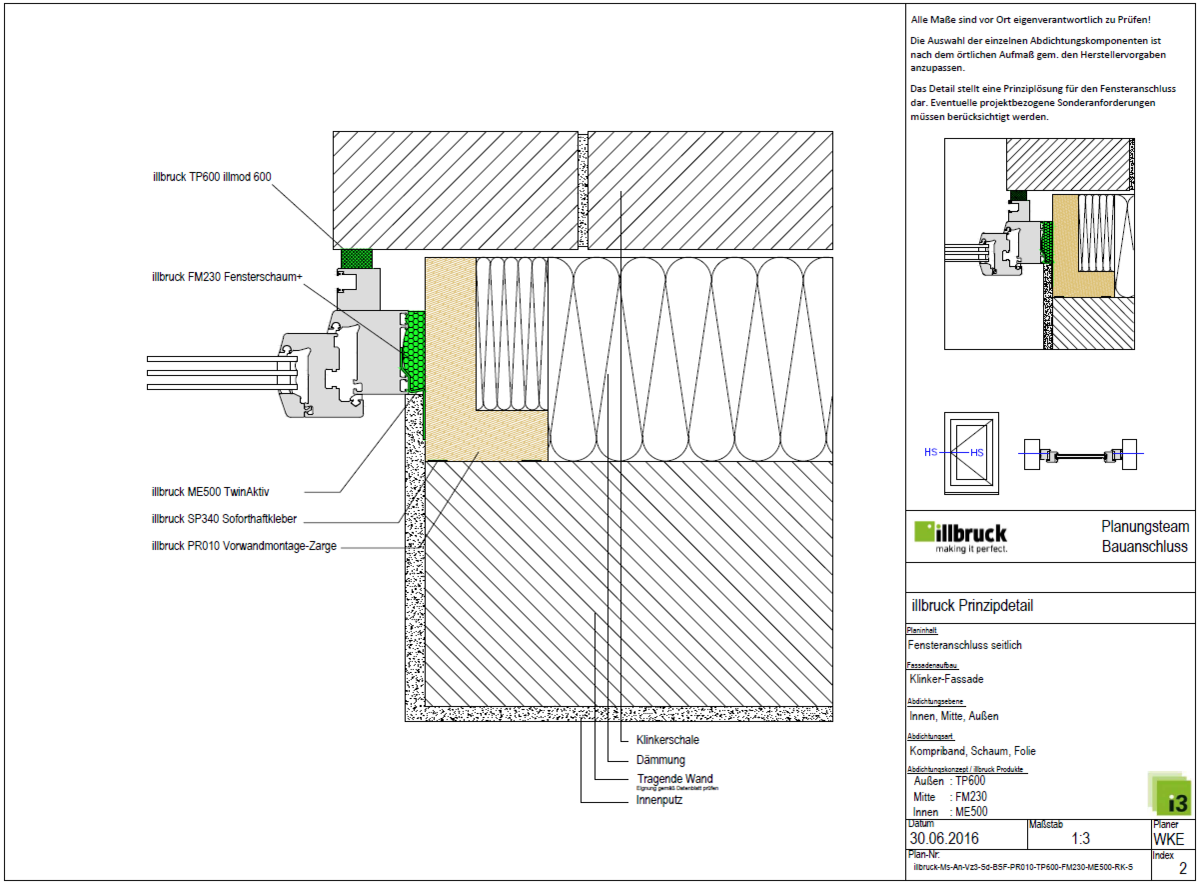
Task: Click the 'Fassadenaufbau' field heading
Action: (932, 665)
